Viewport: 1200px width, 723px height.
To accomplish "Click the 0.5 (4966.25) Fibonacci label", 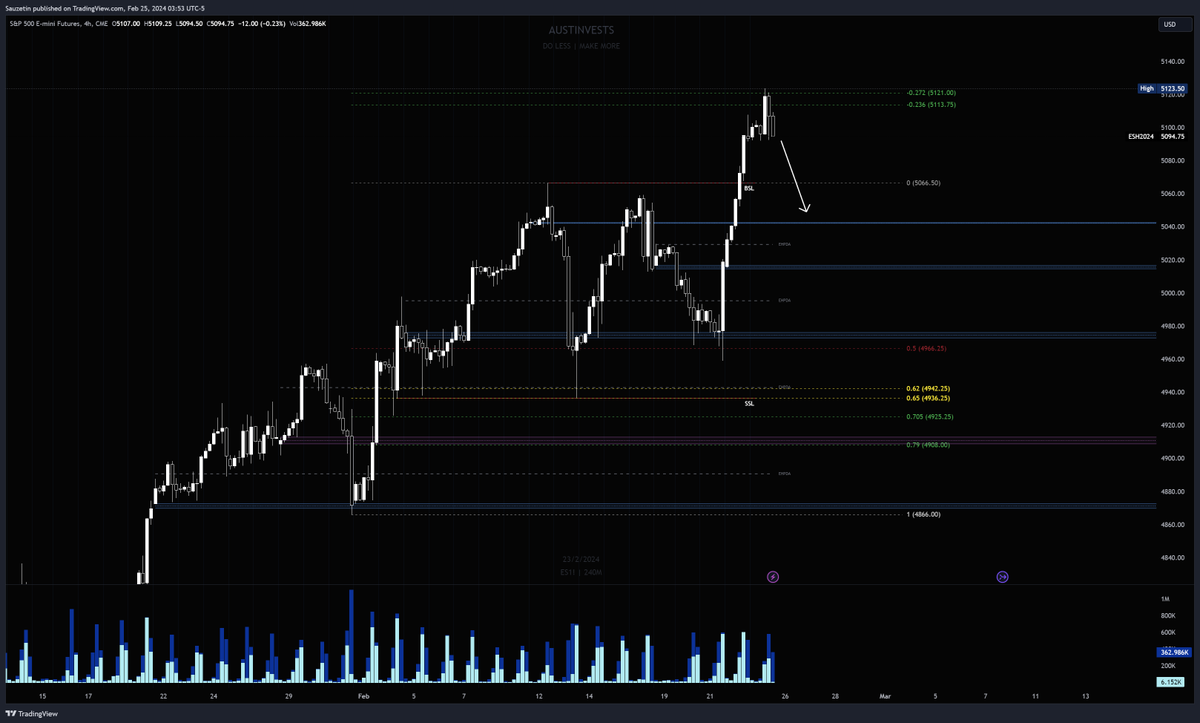I will click(926, 348).
